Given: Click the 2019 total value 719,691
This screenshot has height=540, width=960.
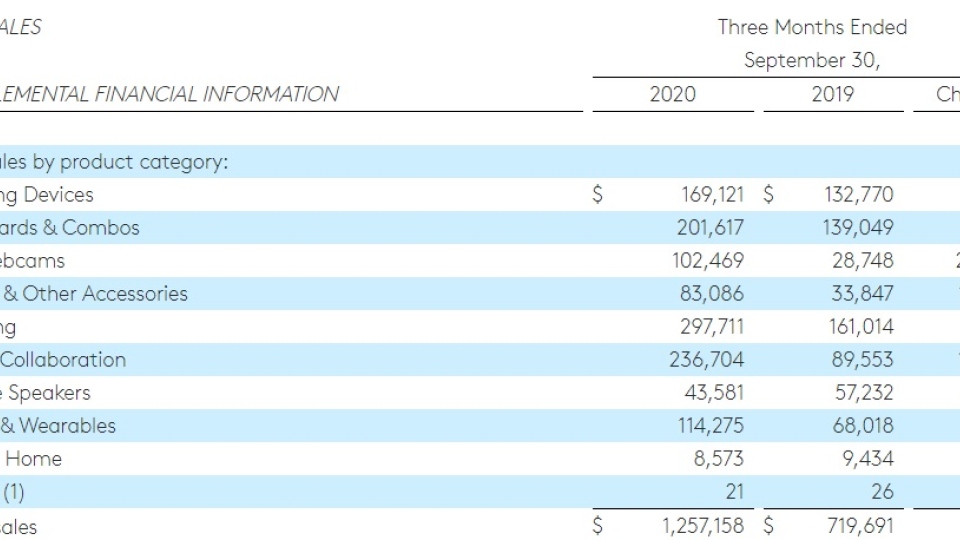Looking at the screenshot, I should click(864, 525).
